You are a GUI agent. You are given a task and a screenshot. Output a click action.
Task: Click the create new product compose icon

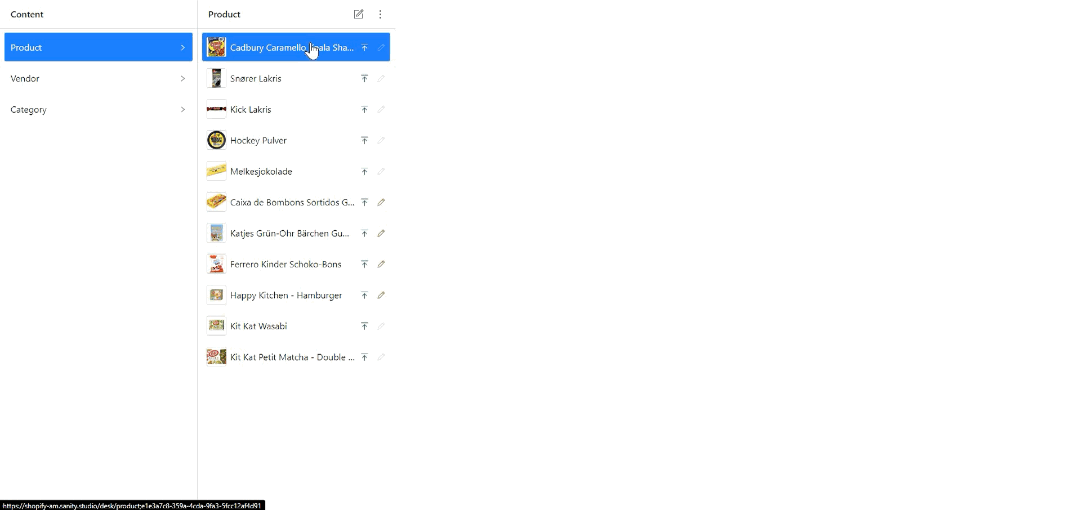(x=358, y=14)
